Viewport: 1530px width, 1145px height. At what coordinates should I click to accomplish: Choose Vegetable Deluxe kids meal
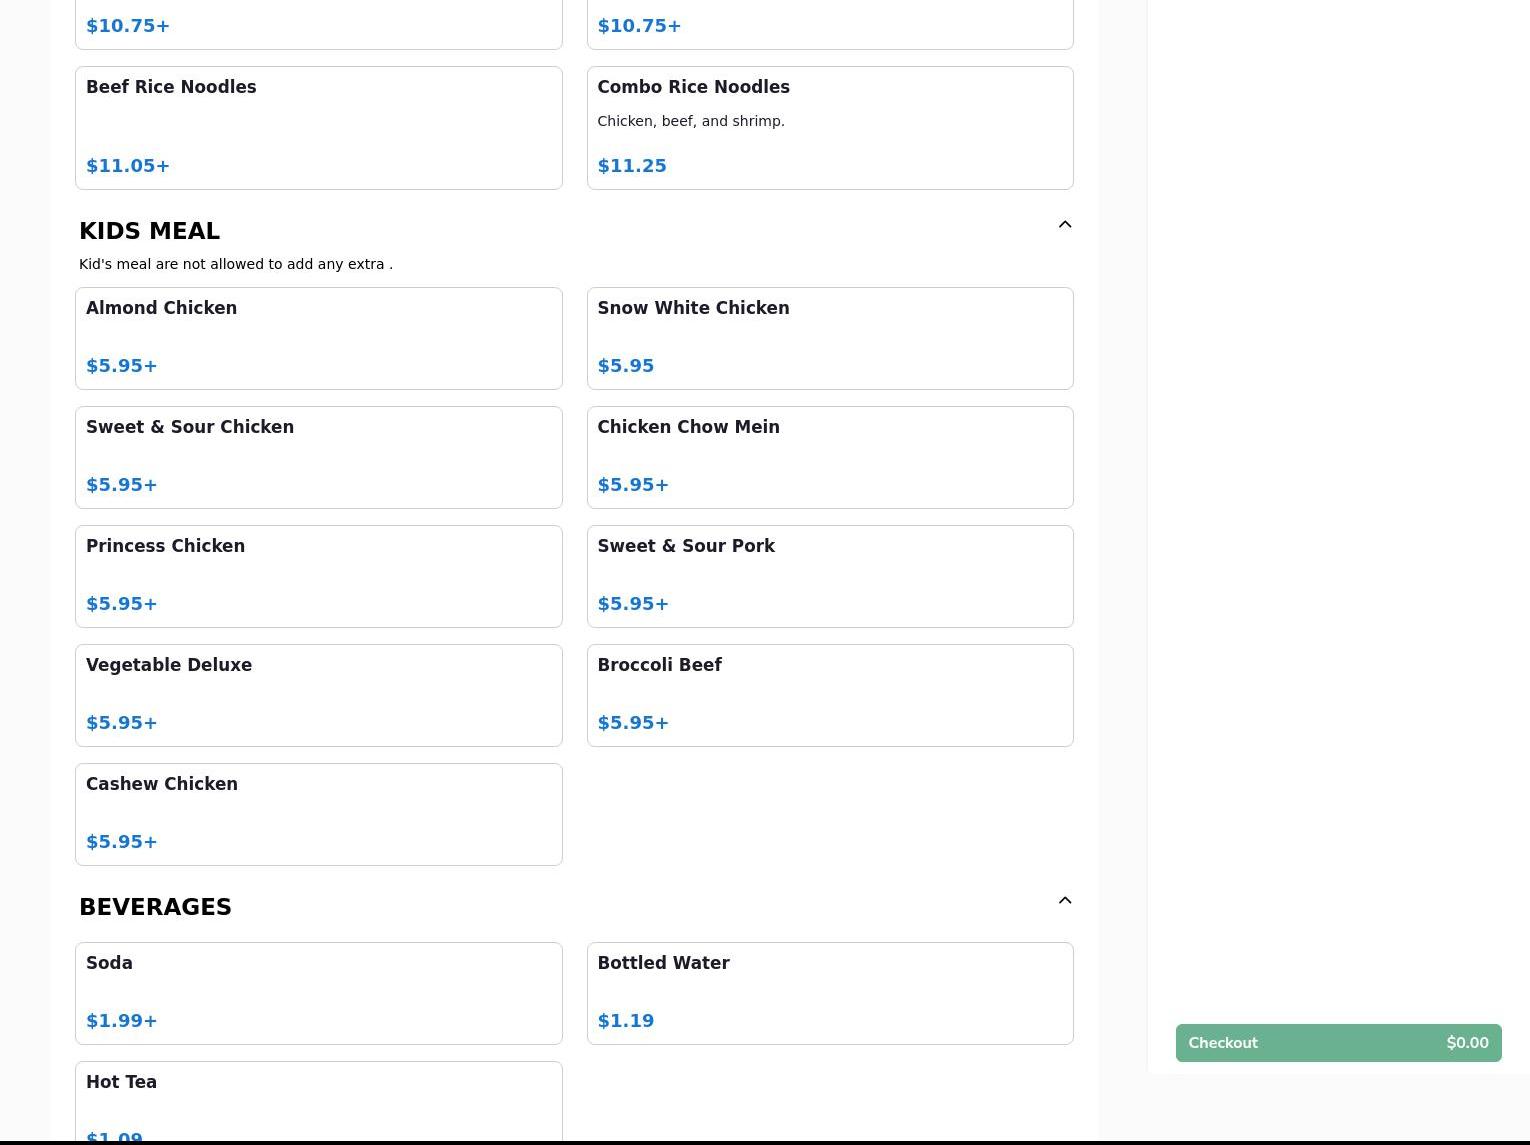tap(318, 695)
